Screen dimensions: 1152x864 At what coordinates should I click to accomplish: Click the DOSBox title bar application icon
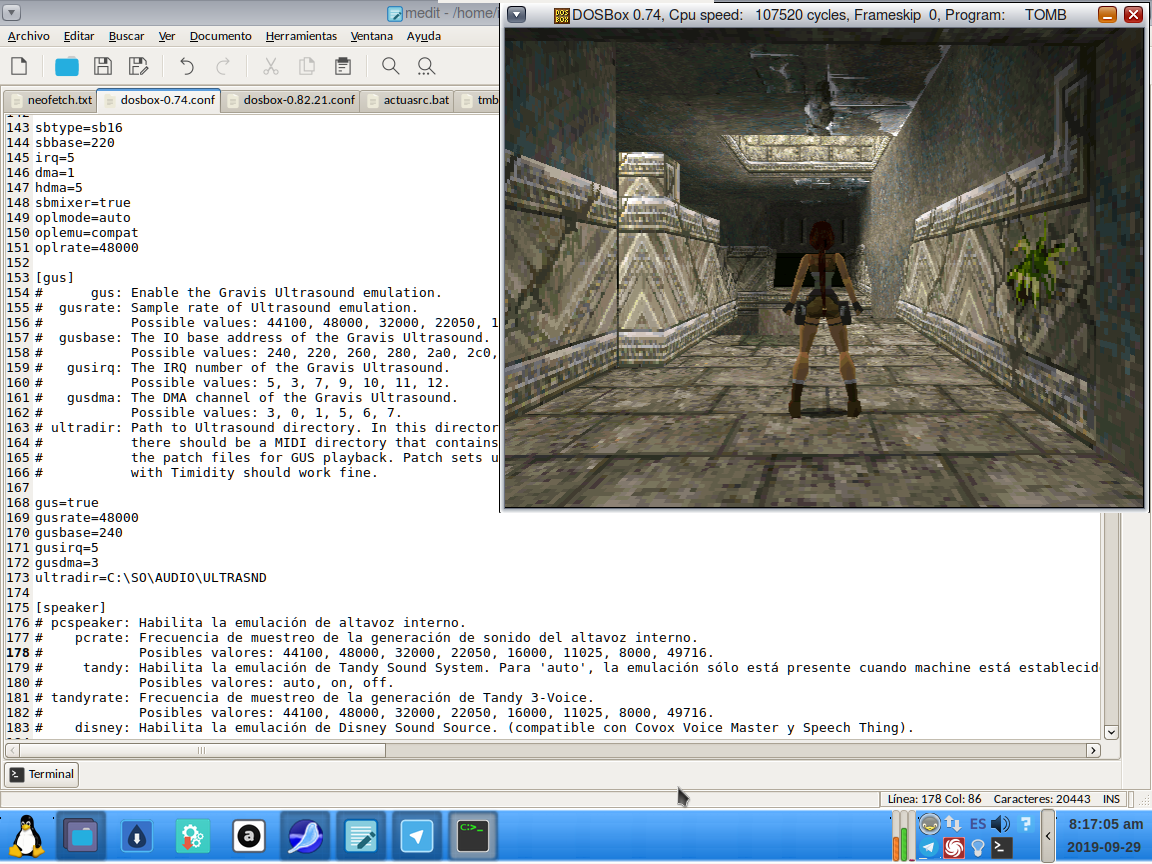coord(561,15)
